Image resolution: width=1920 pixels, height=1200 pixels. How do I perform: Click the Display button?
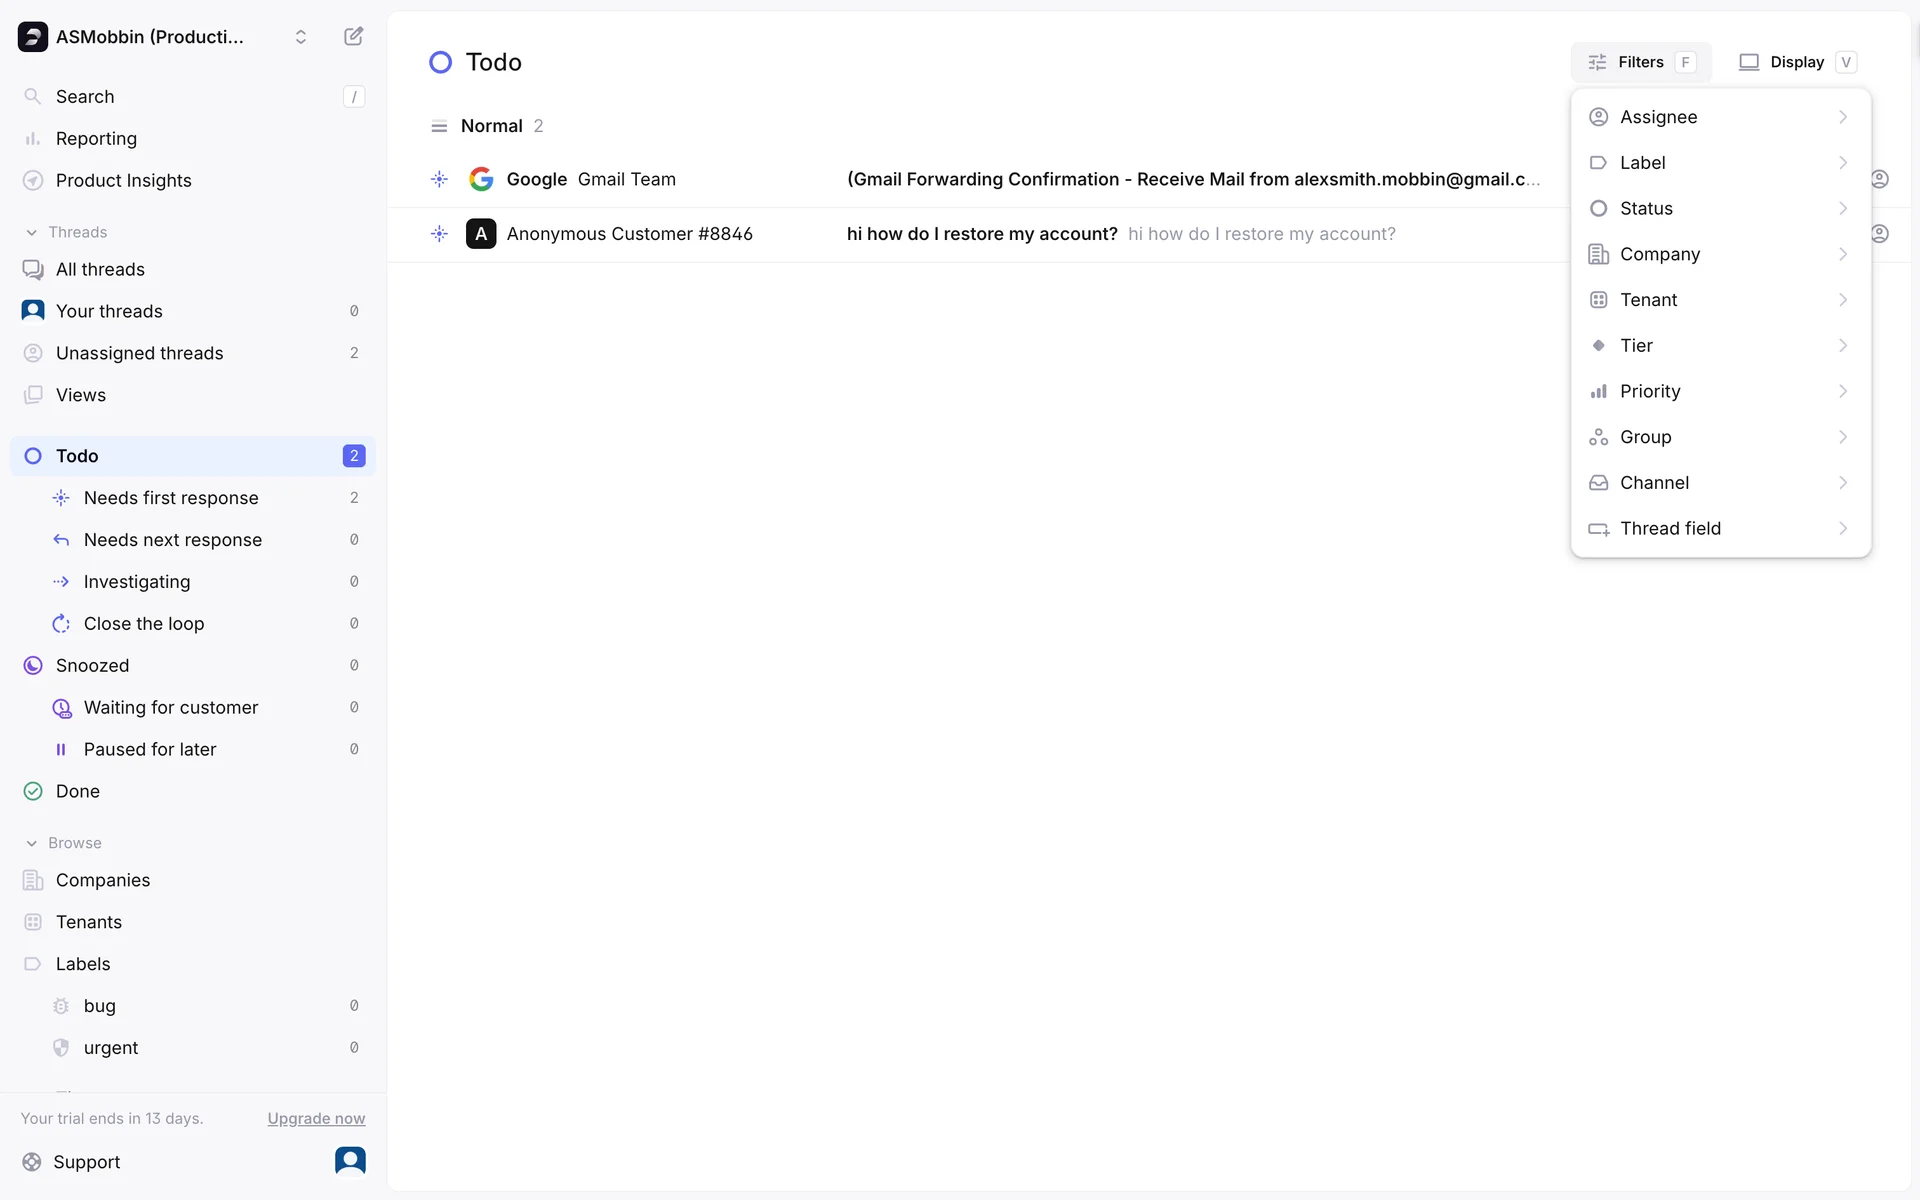tap(1796, 62)
